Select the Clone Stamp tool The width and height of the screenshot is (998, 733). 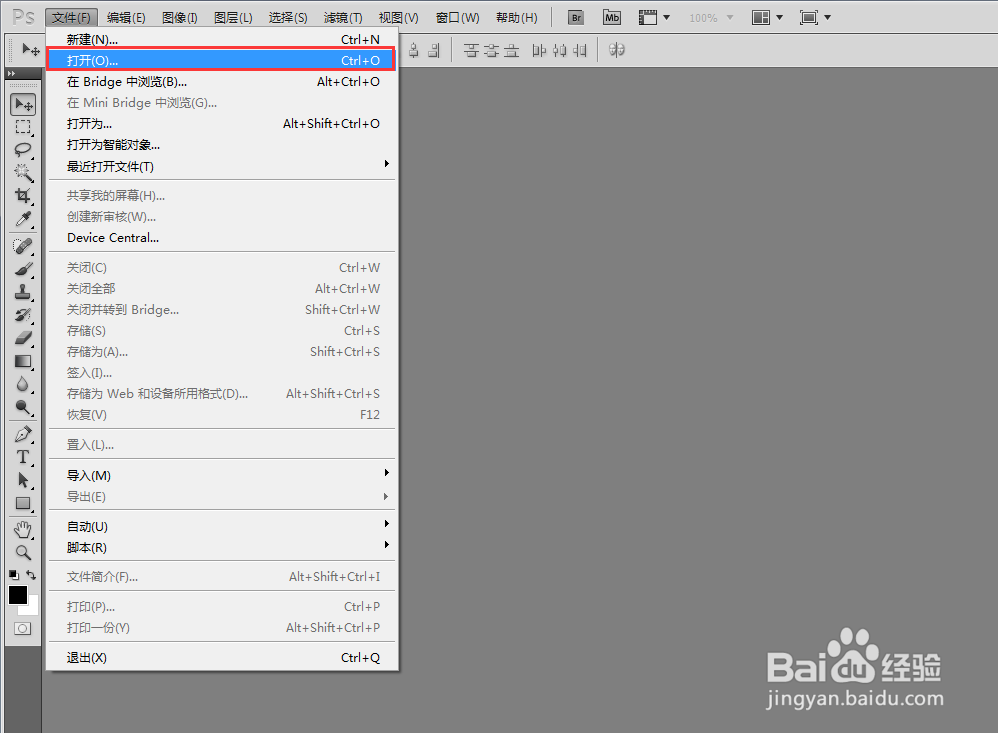tap(24, 292)
